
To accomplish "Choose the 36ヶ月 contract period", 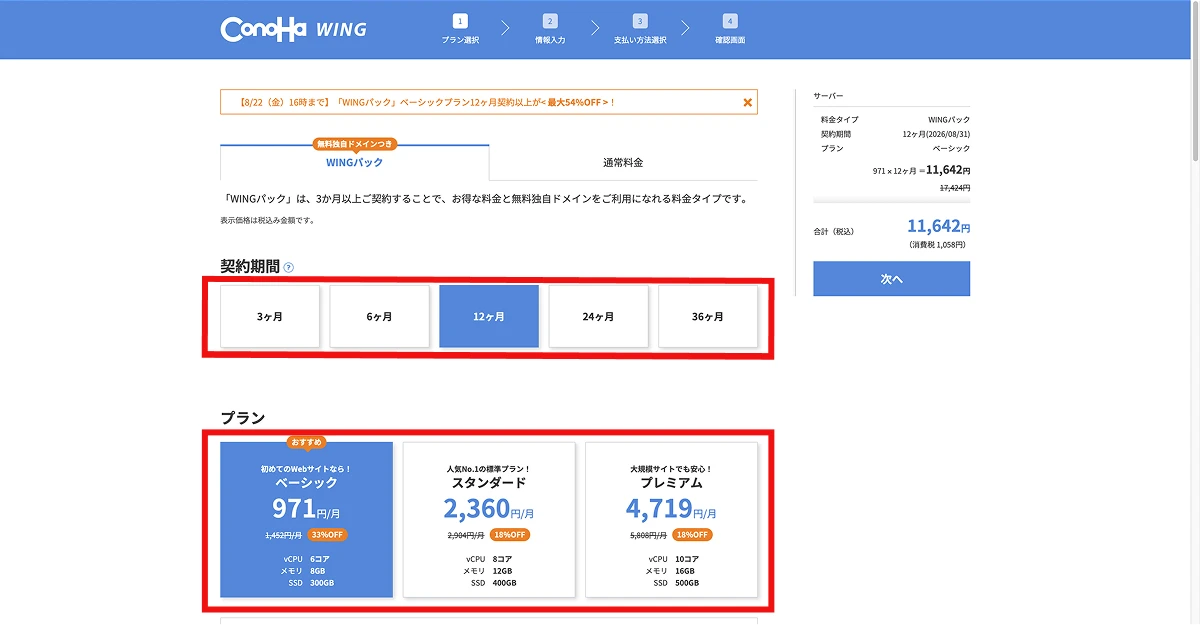I will [707, 316].
